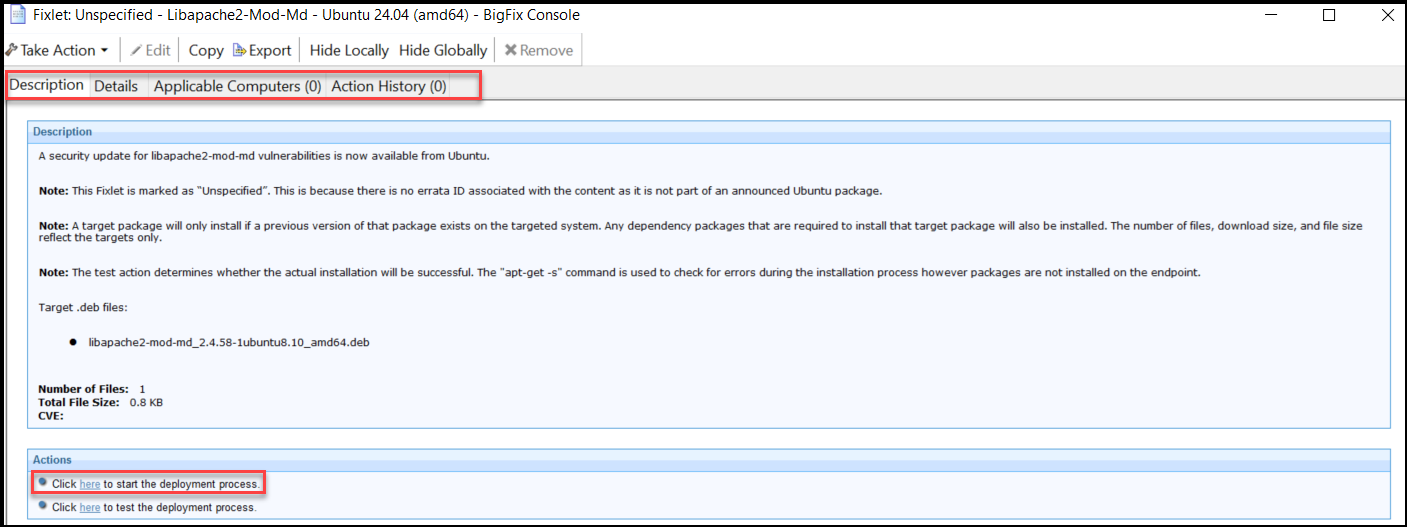Click the Fixlet document icon in title bar
Image resolution: width=1407 pixels, height=527 pixels.
(x=17, y=15)
